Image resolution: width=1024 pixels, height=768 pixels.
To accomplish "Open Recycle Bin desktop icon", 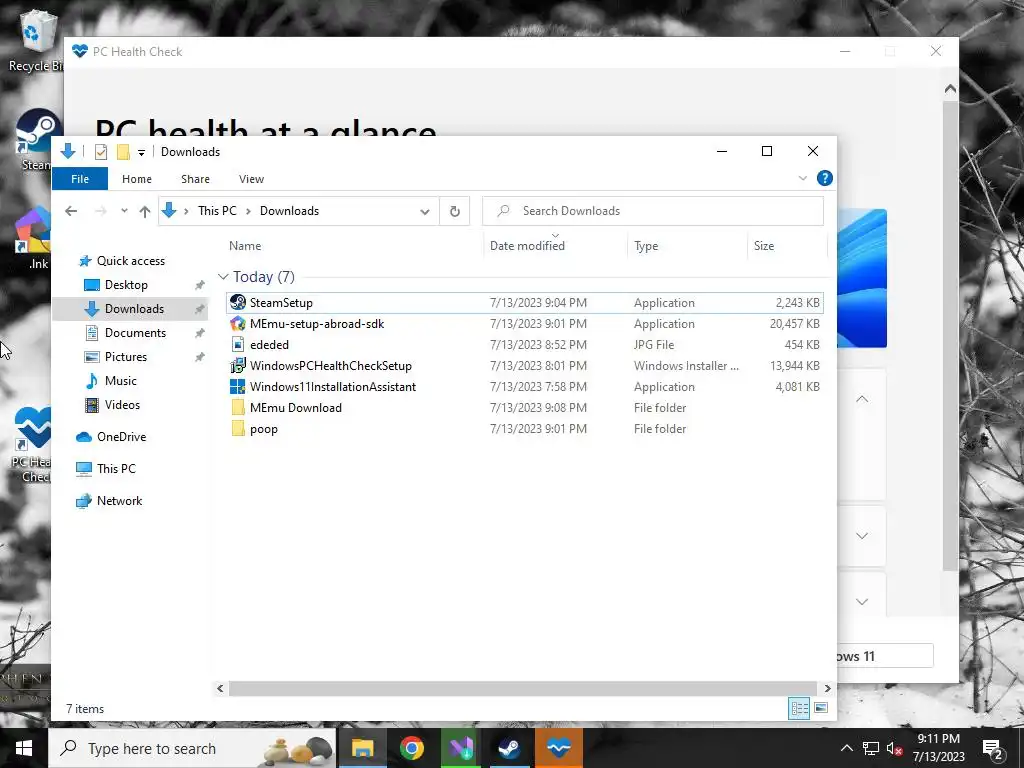I will [x=36, y=39].
